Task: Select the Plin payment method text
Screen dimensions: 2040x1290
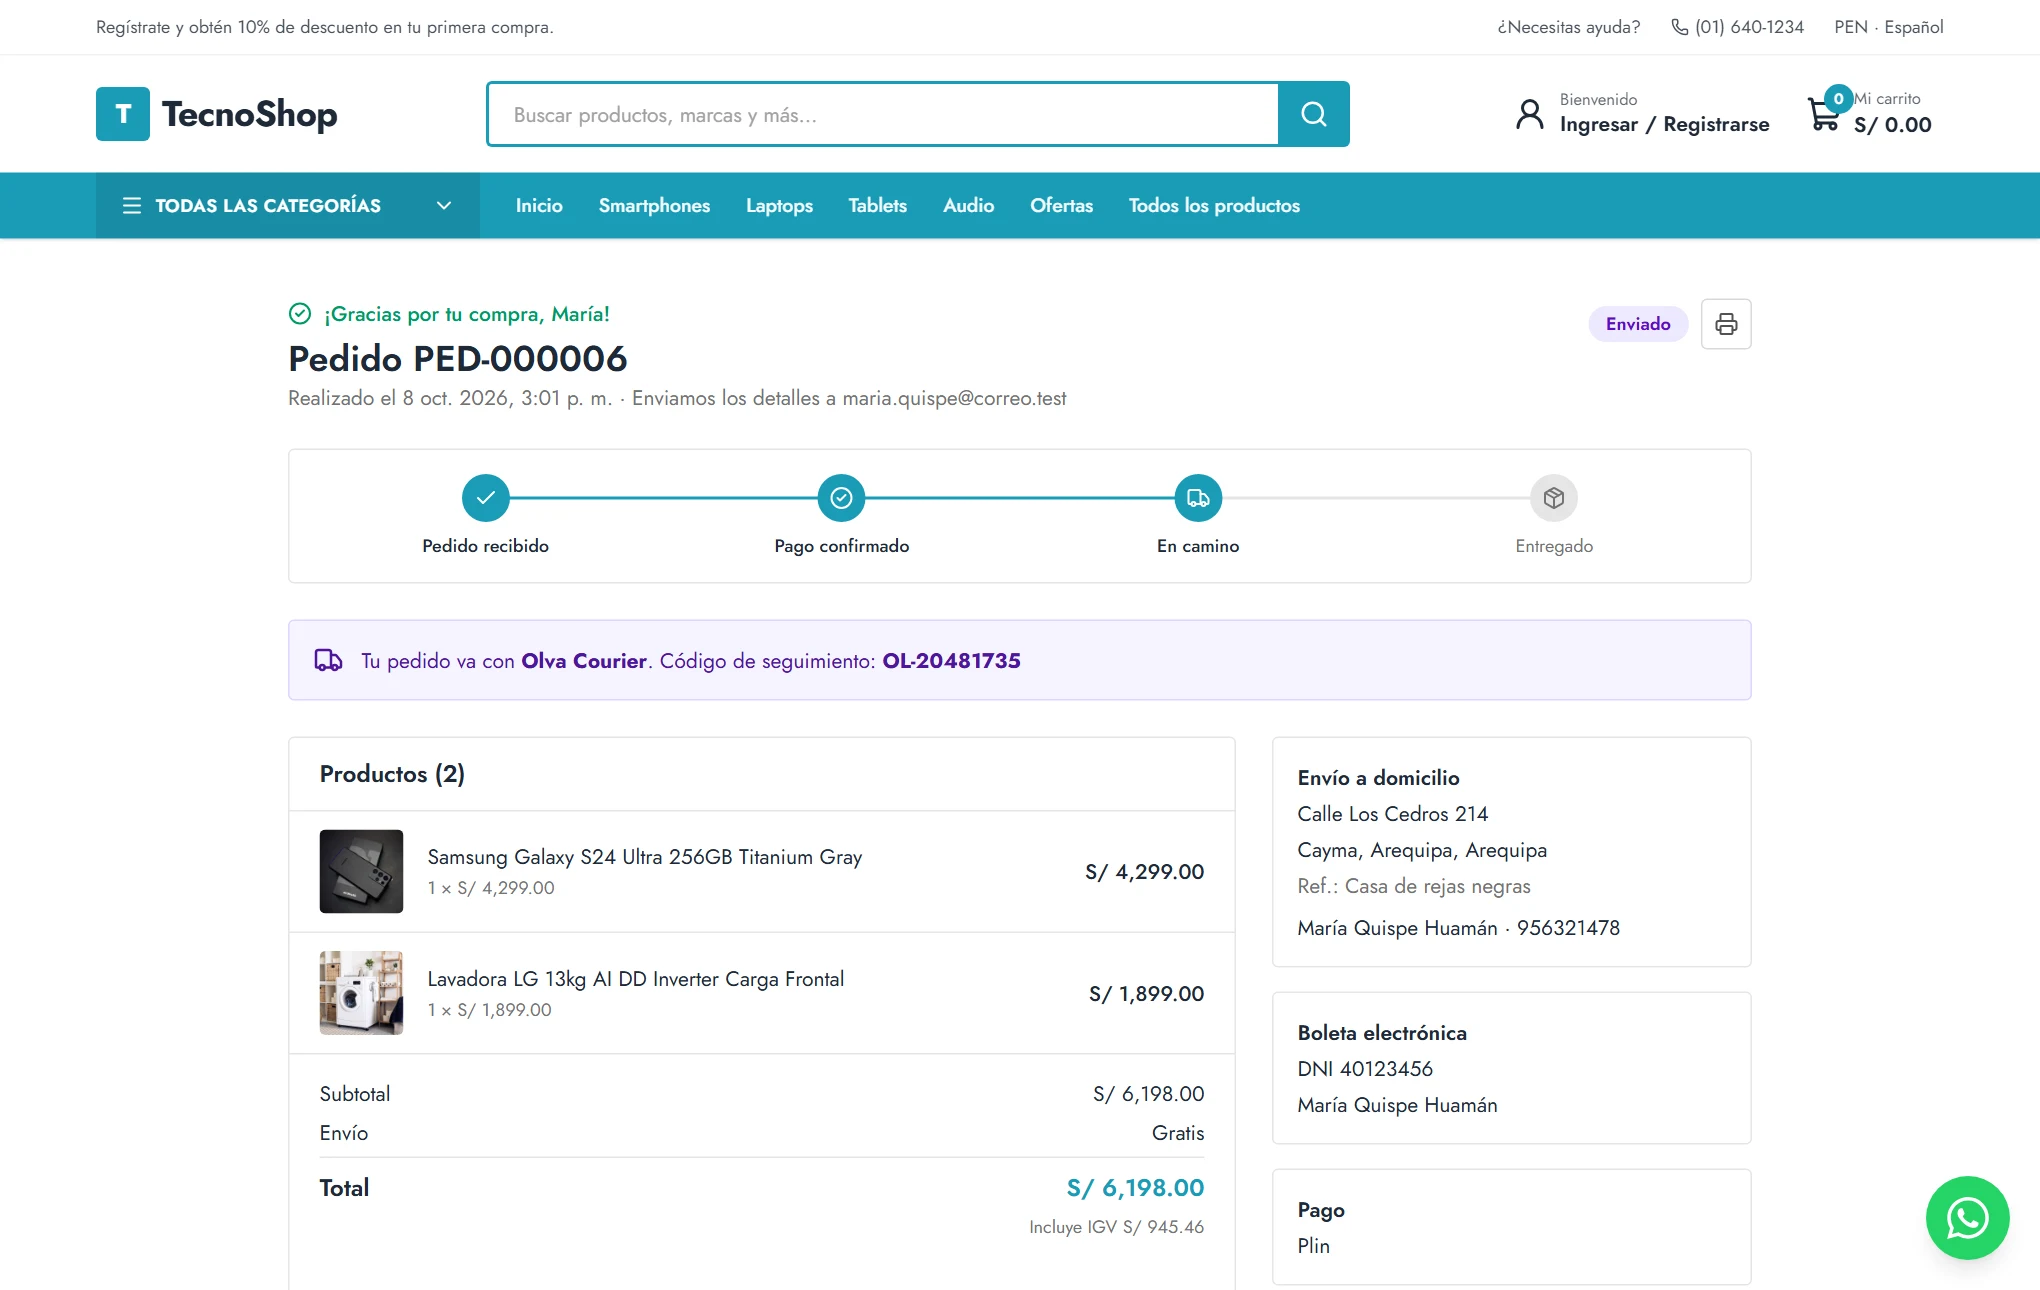Action: [1313, 1246]
